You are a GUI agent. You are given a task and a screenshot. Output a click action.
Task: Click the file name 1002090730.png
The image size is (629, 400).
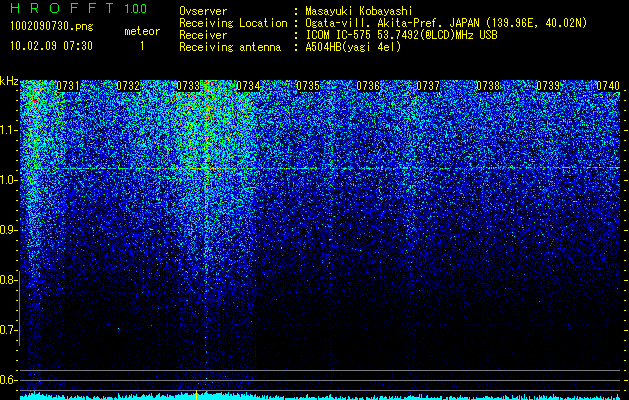52,27
